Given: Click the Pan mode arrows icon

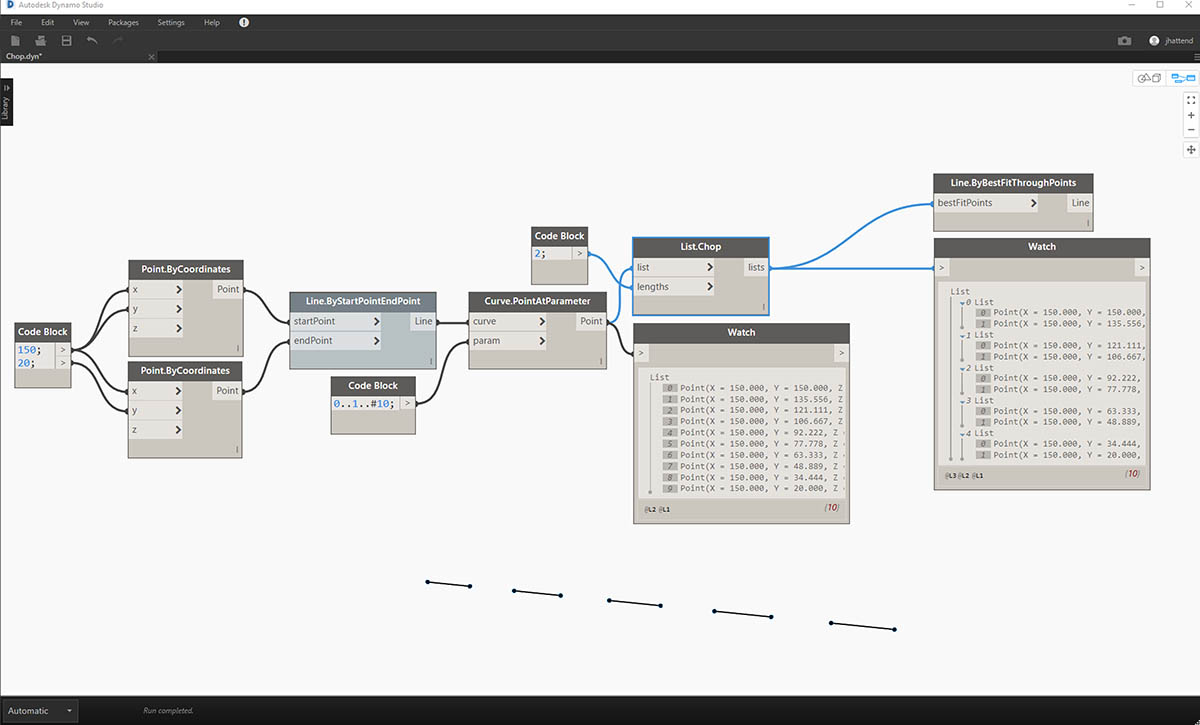Looking at the screenshot, I should (1191, 150).
